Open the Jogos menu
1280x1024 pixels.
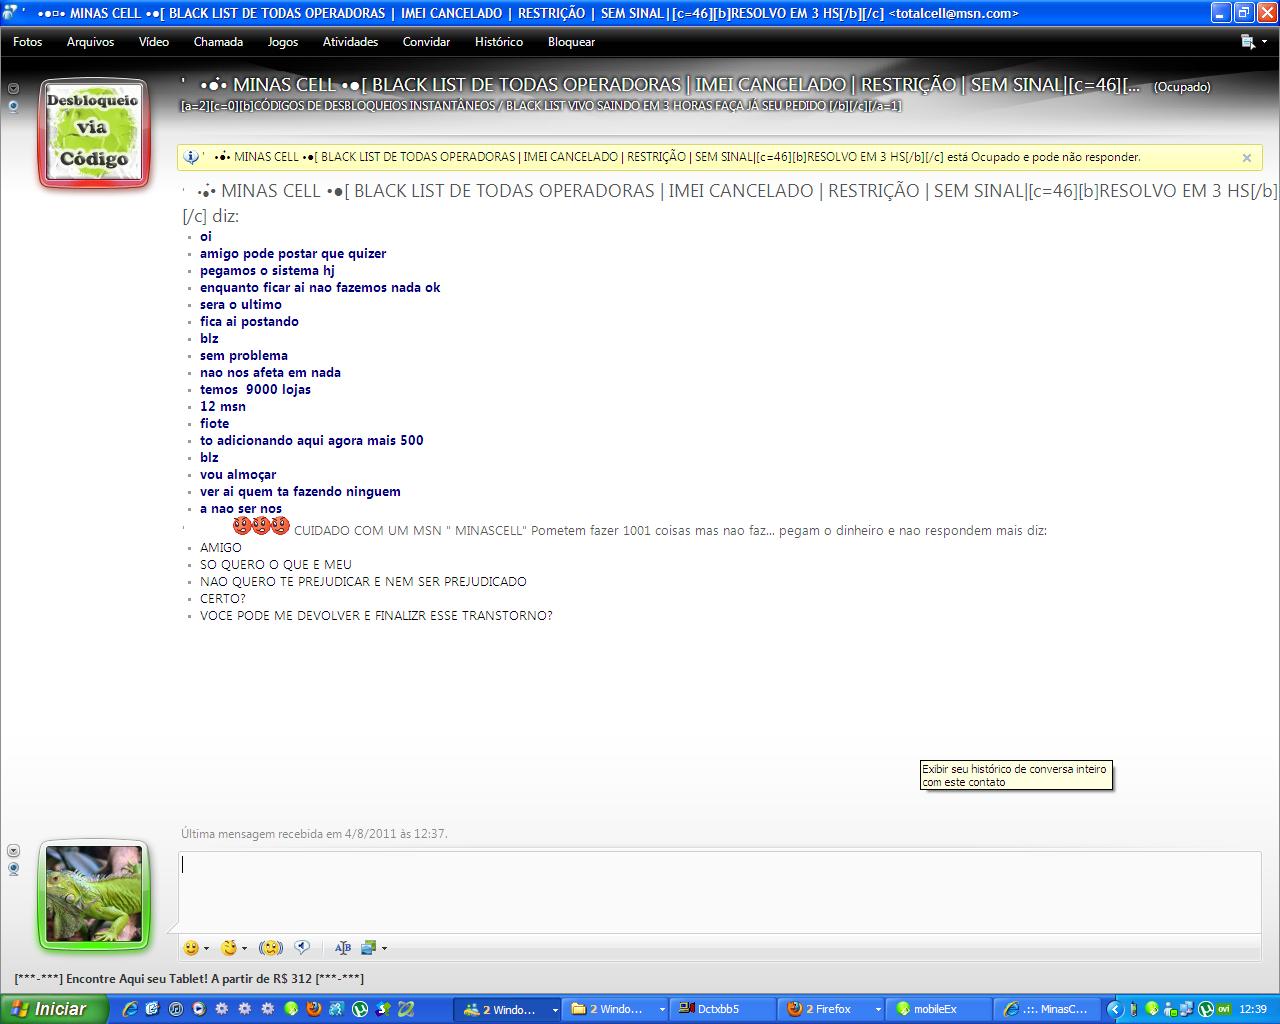tap(283, 42)
